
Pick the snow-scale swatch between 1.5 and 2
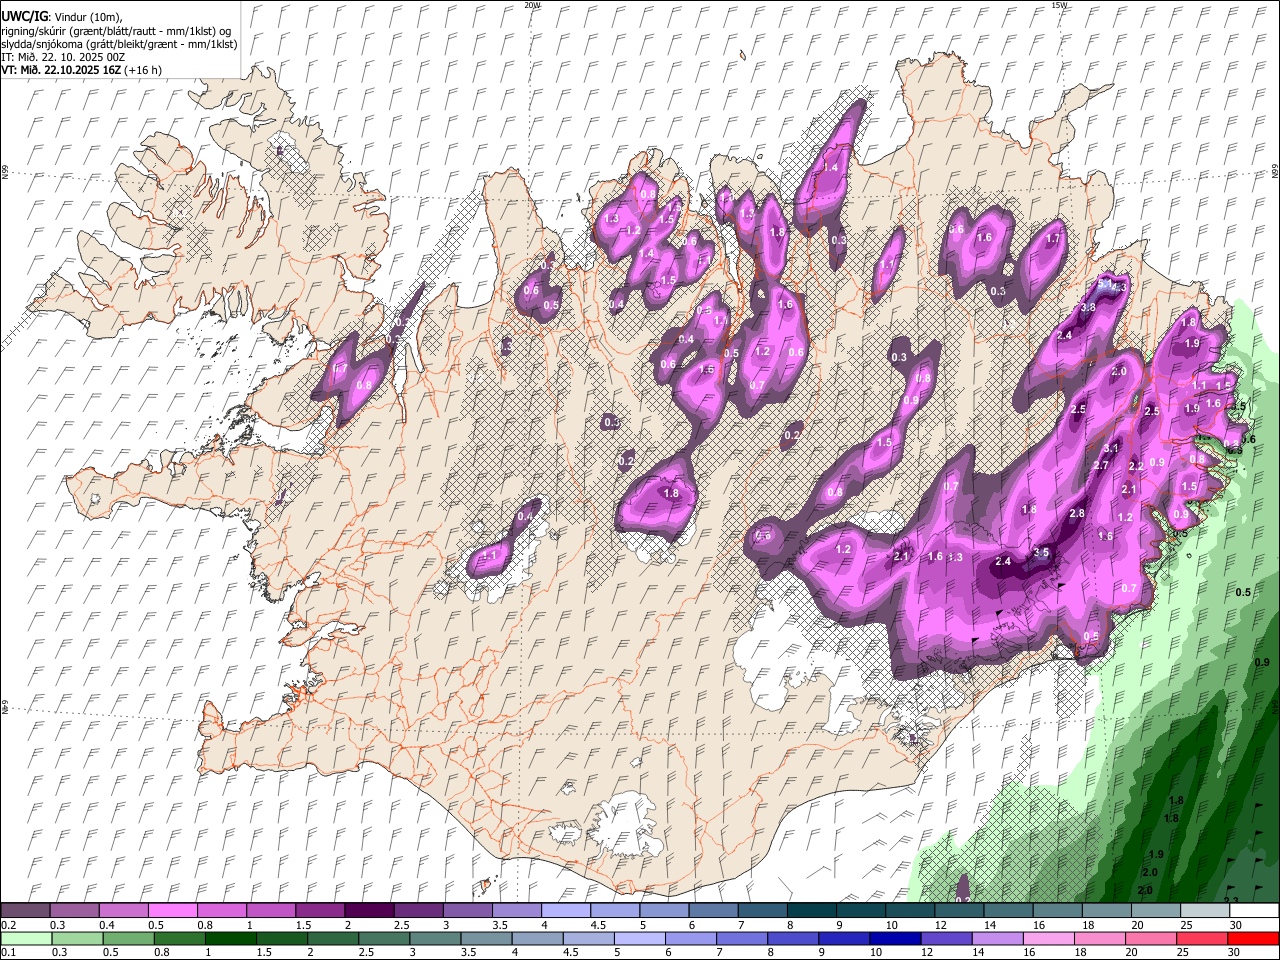tap(319, 910)
